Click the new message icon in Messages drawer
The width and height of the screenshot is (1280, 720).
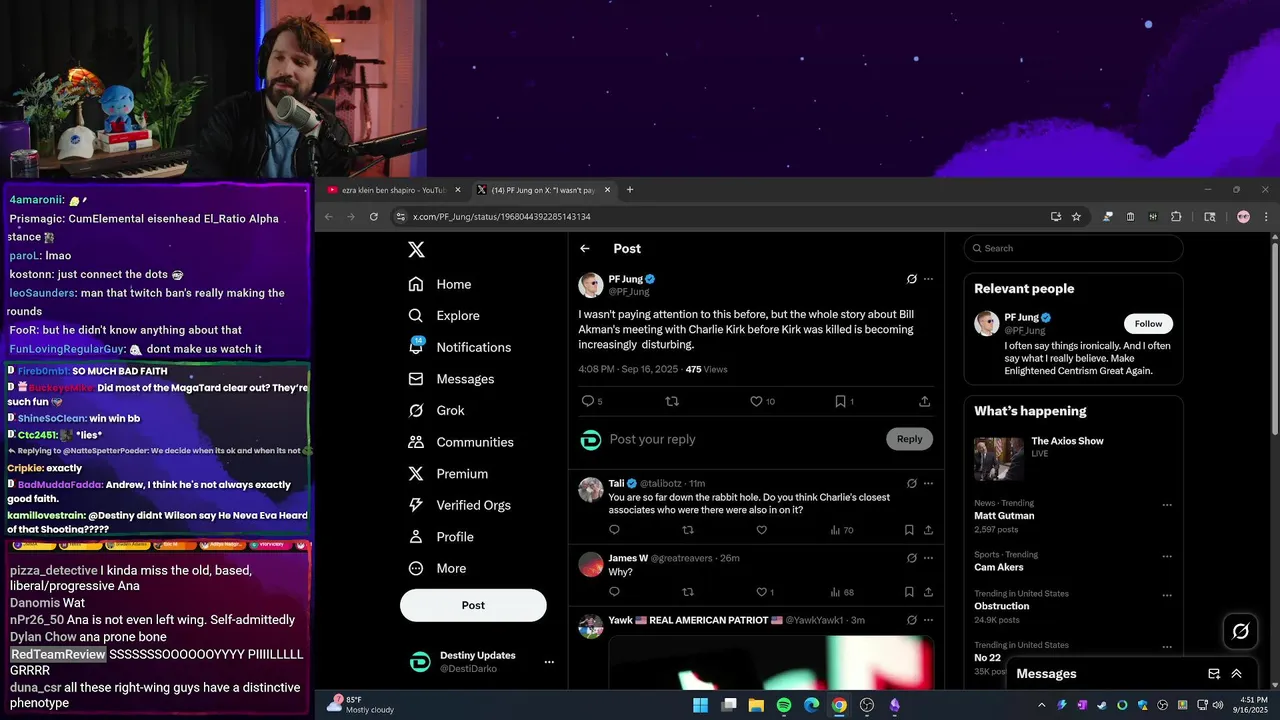click(1214, 674)
